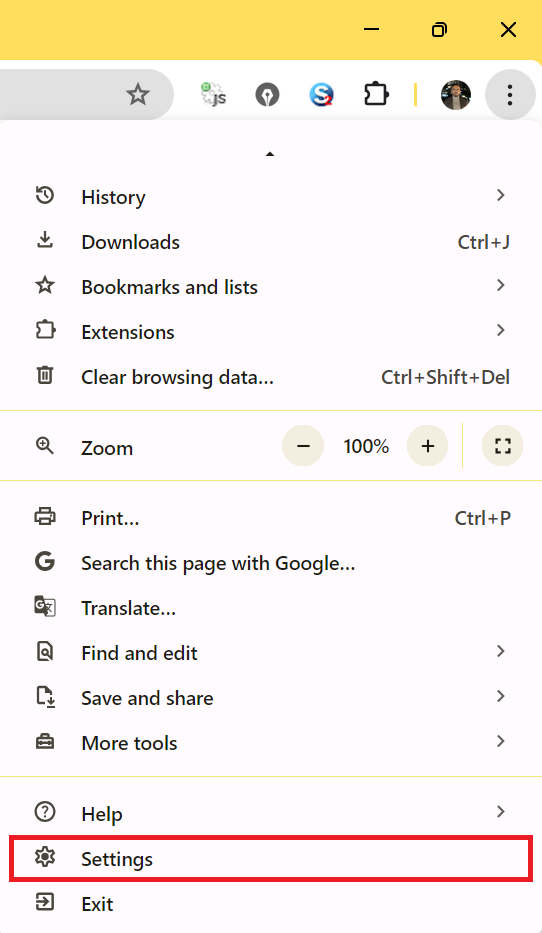Screen dimensions: 542x933
Task: Click the Find and edit document icon
Action: point(45,652)
